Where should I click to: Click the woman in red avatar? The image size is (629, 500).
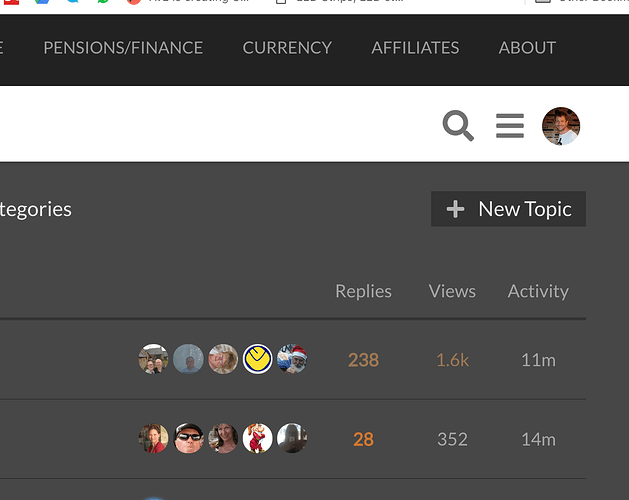click(x=153, y=438)
